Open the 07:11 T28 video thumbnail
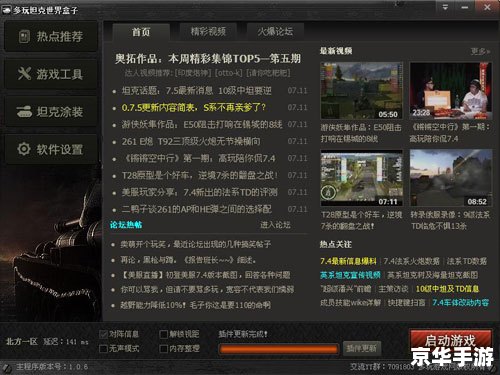 (362, 178)
